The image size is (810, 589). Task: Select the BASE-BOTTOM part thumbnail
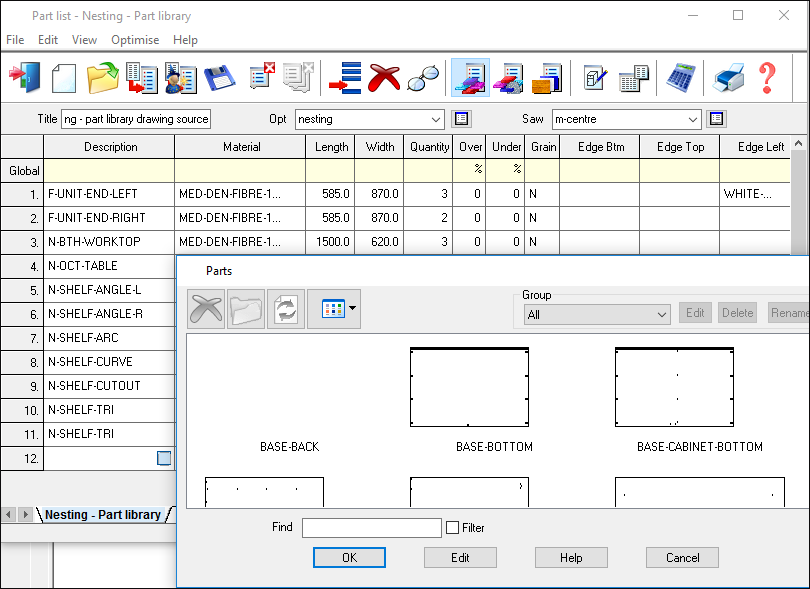(469, 387)
